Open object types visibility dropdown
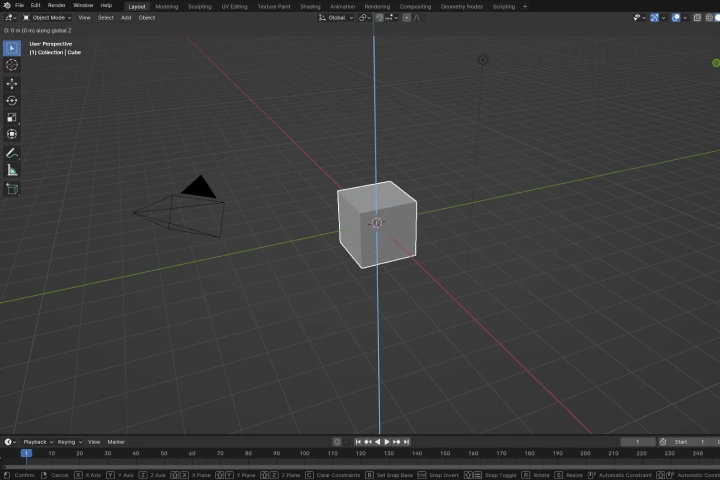This screenshot has height=480, width=720. pyautogui.click(x=639, y=18)
